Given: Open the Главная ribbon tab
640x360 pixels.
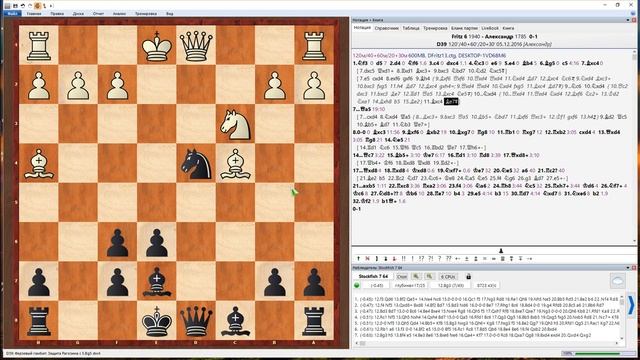Looking at the screenshot, I should (34, 13).
